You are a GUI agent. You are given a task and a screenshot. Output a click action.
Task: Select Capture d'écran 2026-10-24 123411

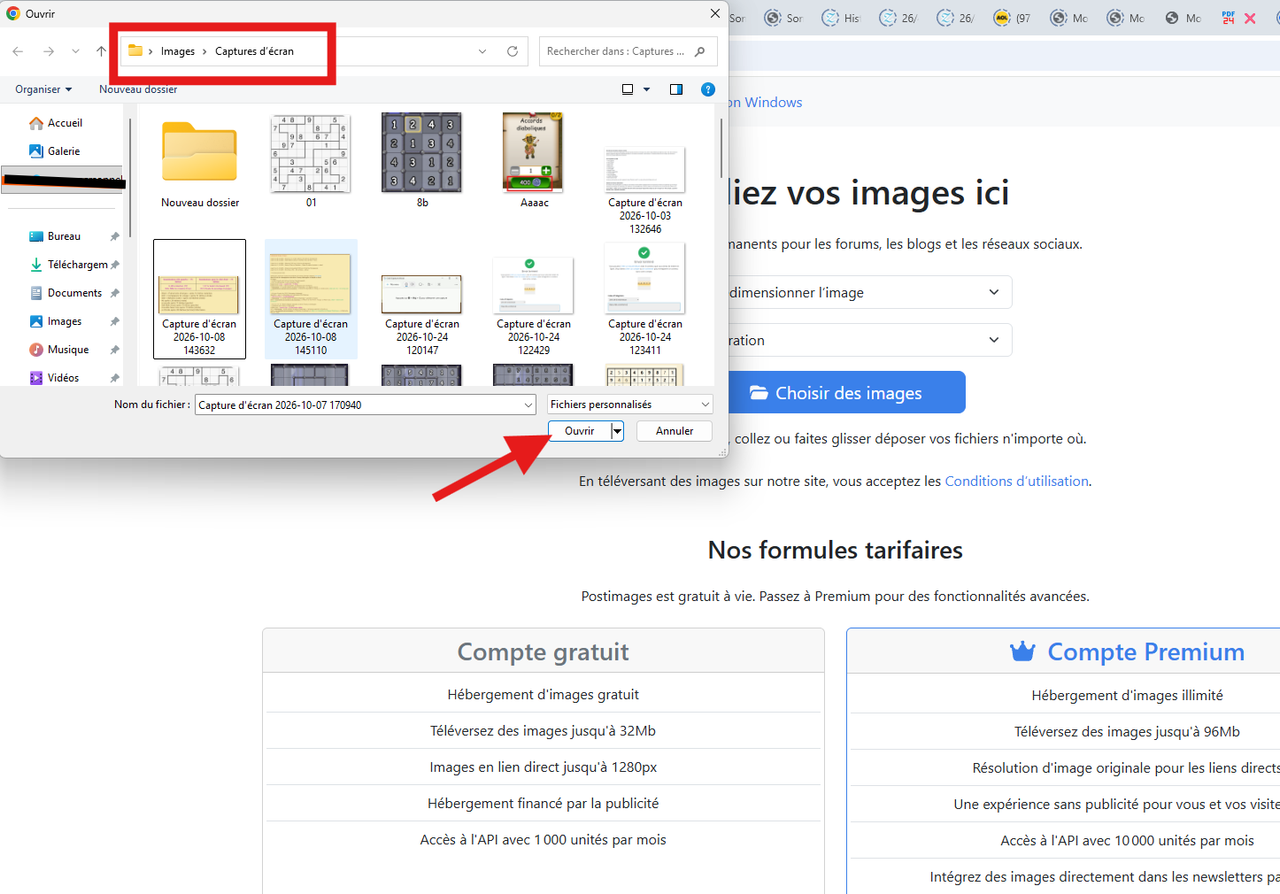coord(645,298)
